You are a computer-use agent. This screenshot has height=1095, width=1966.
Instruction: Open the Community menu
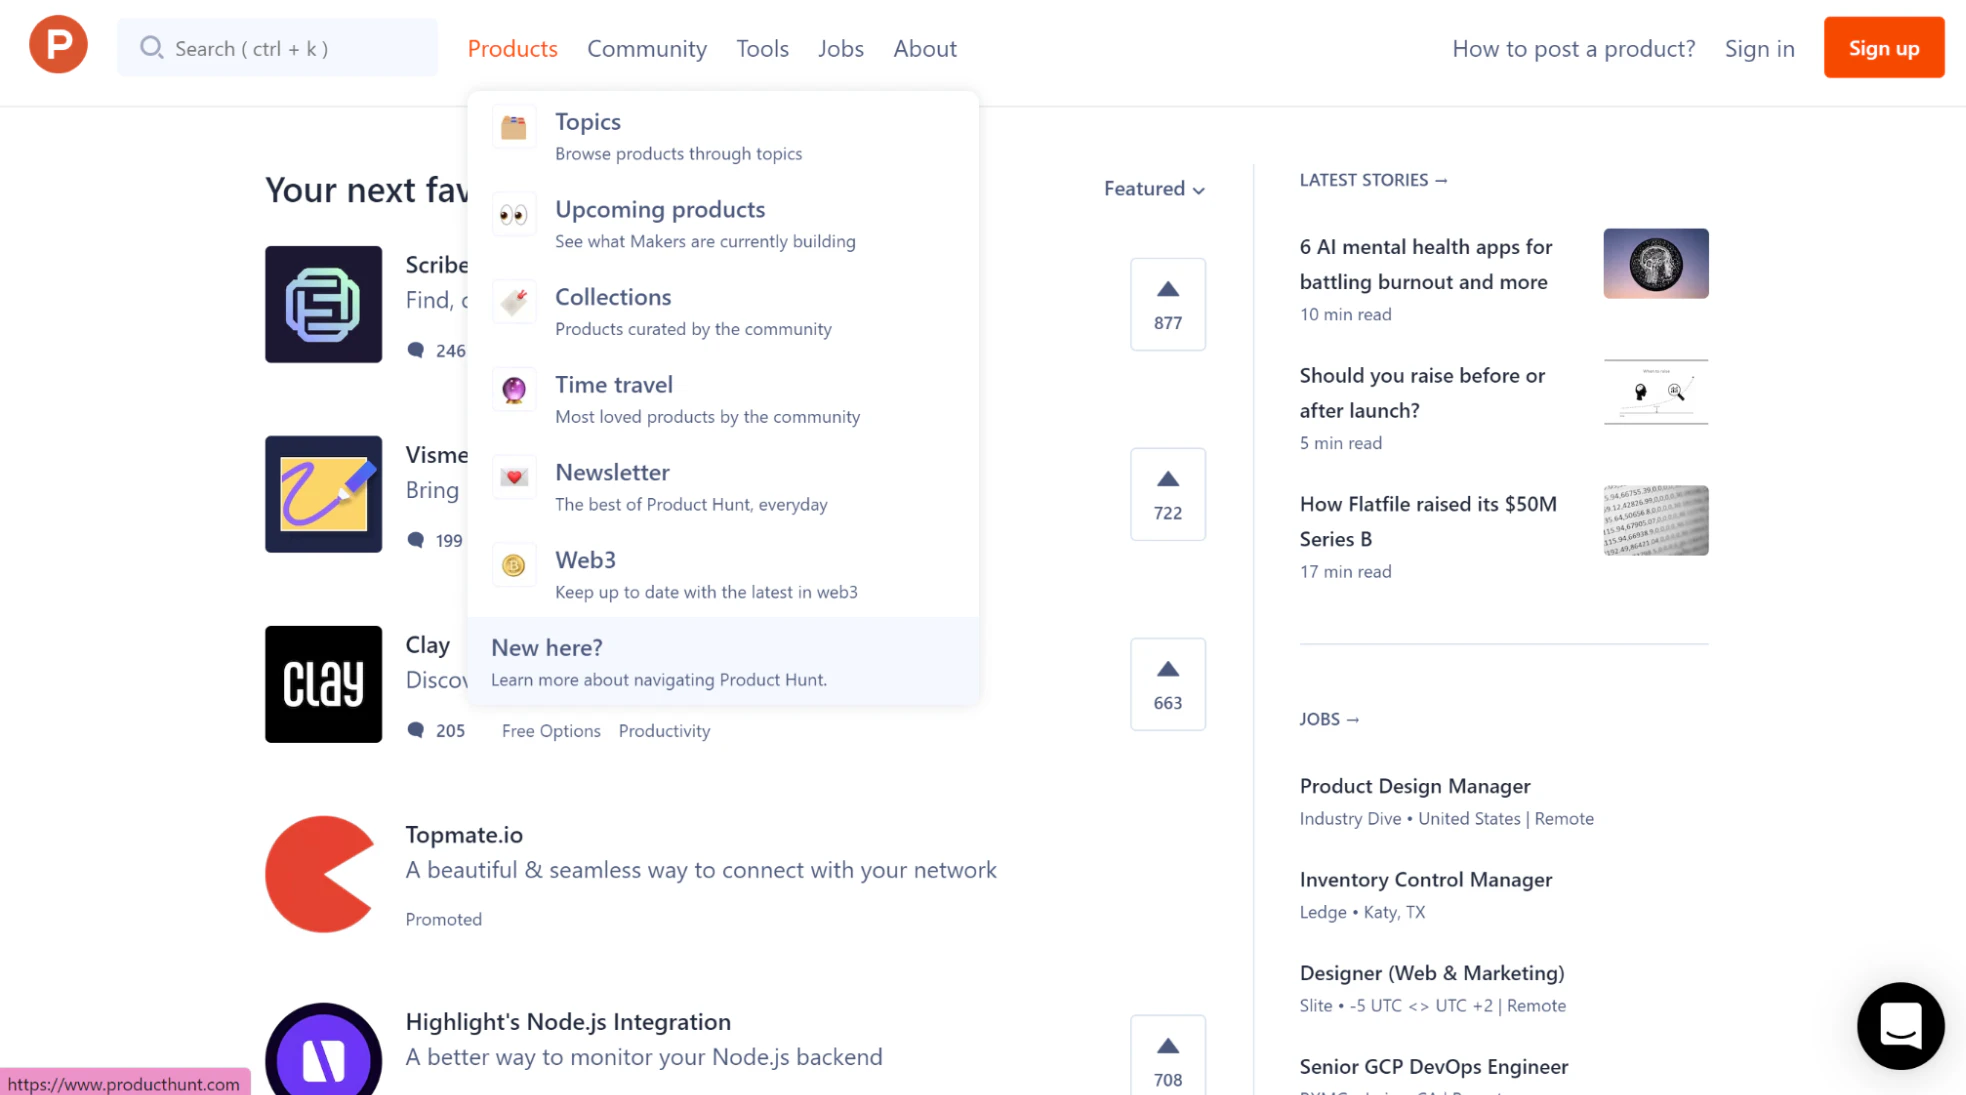click(647, 48)
